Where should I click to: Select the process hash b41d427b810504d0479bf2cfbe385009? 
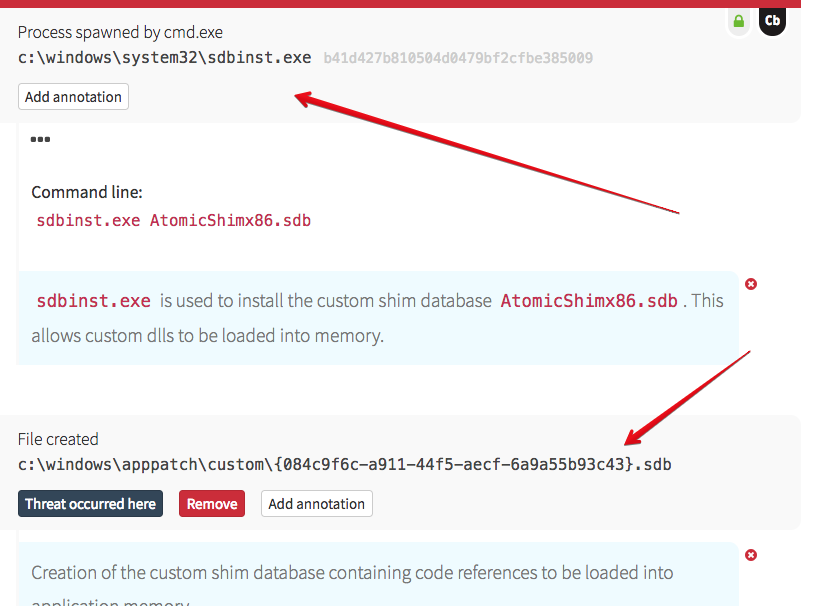458,58
